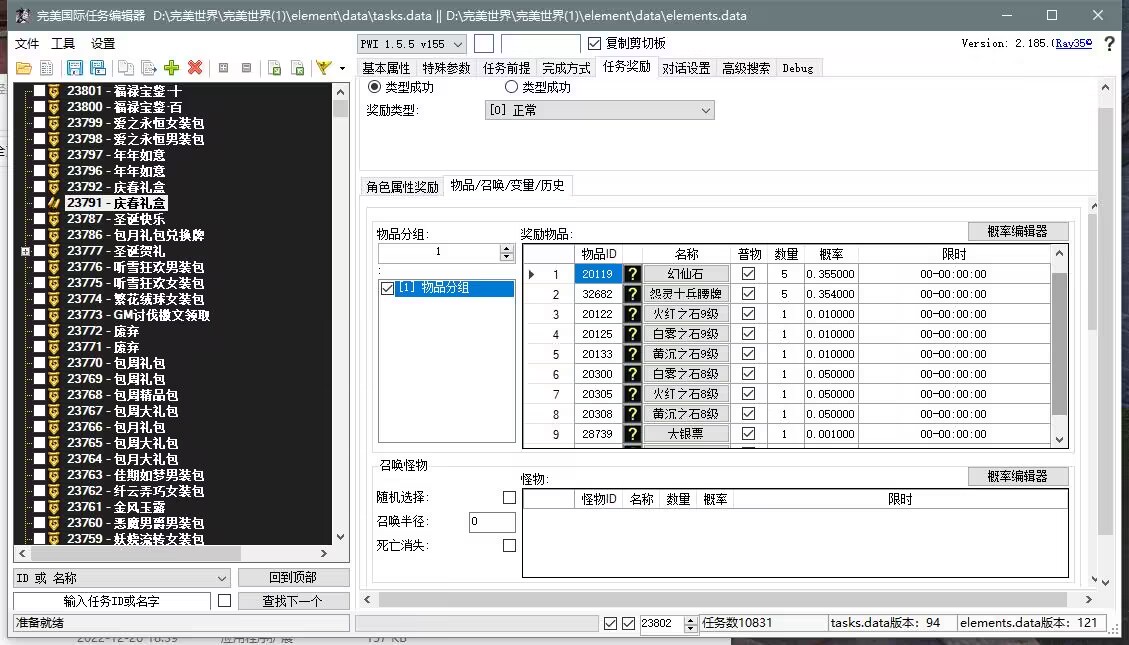
Task: Click the 幻仙石 name button in row 1
Action: point(685,274)
